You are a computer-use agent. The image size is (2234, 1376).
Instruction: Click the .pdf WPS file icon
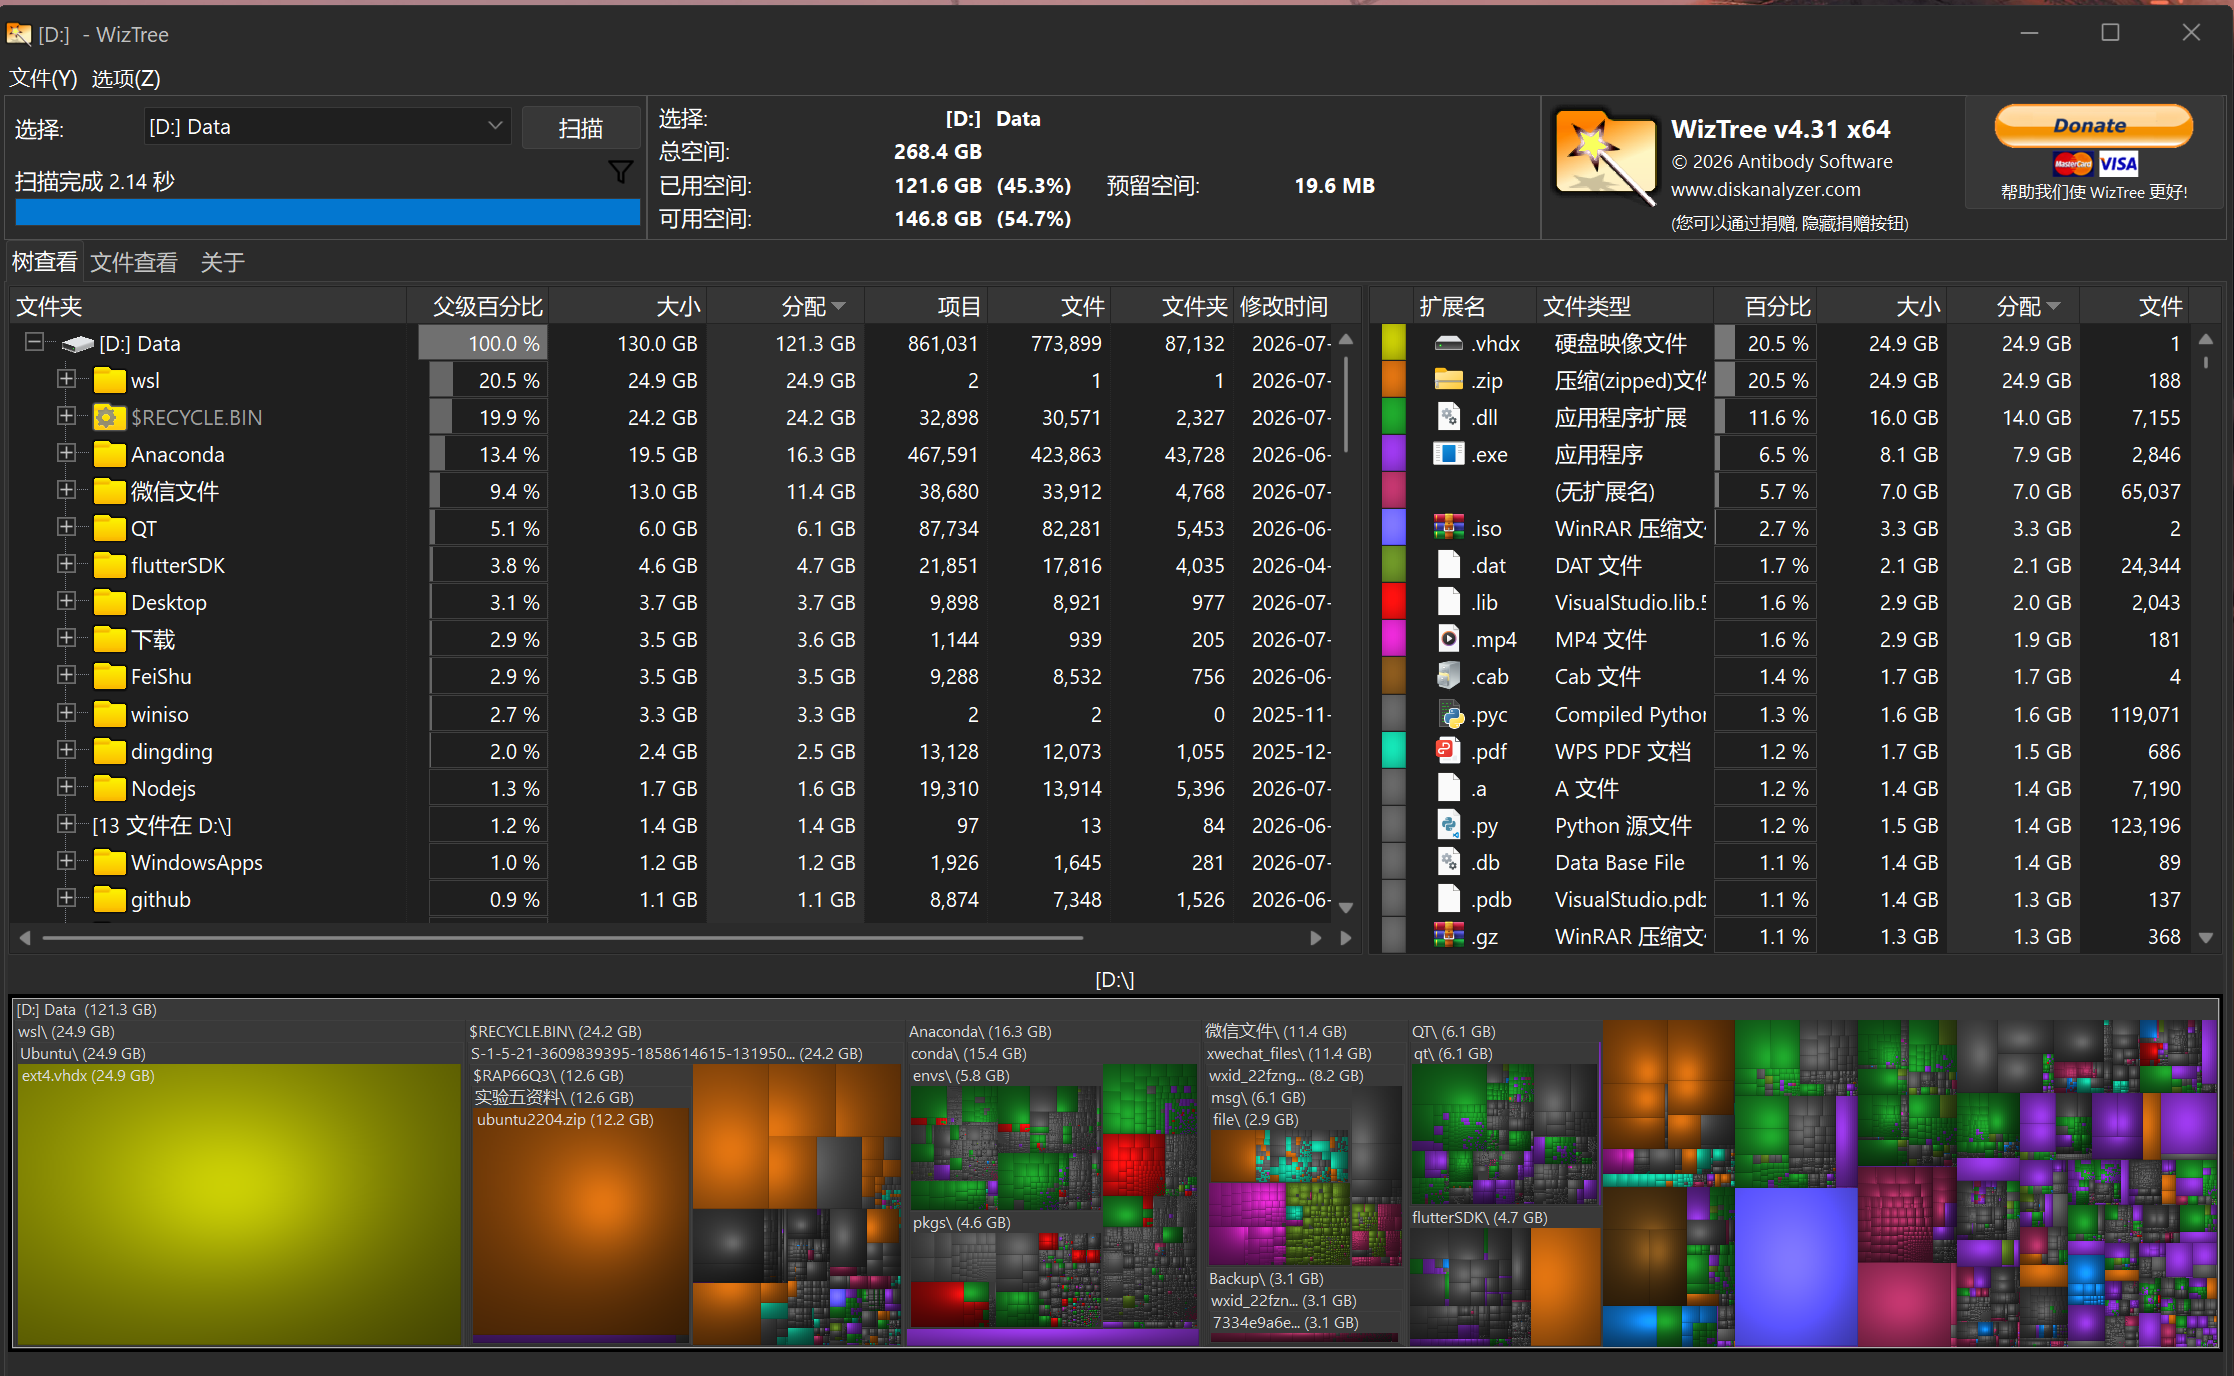click(1448, 751)
